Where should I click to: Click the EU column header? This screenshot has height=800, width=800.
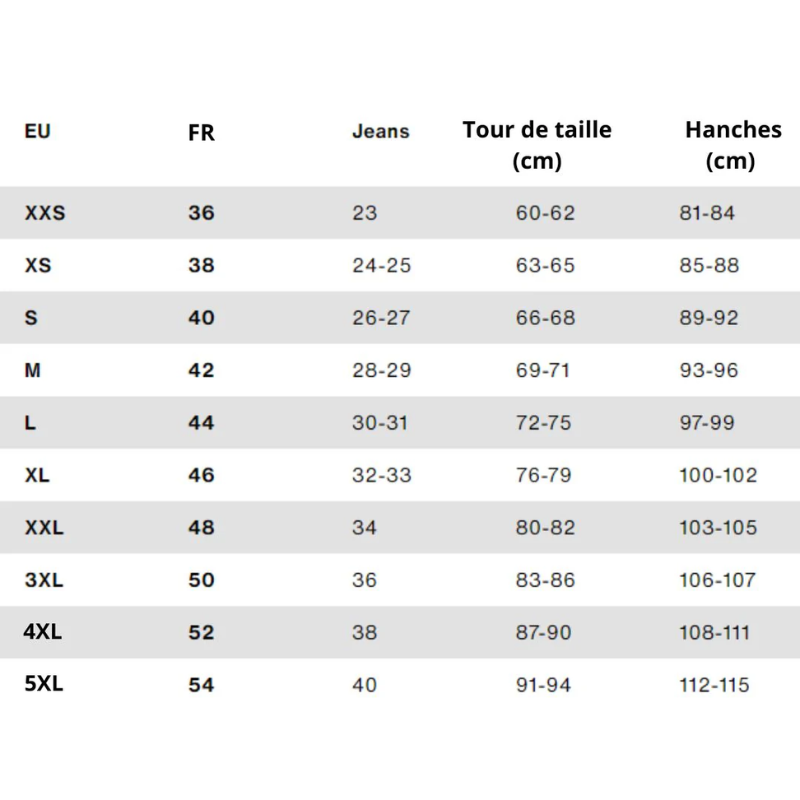click(37, 131)
